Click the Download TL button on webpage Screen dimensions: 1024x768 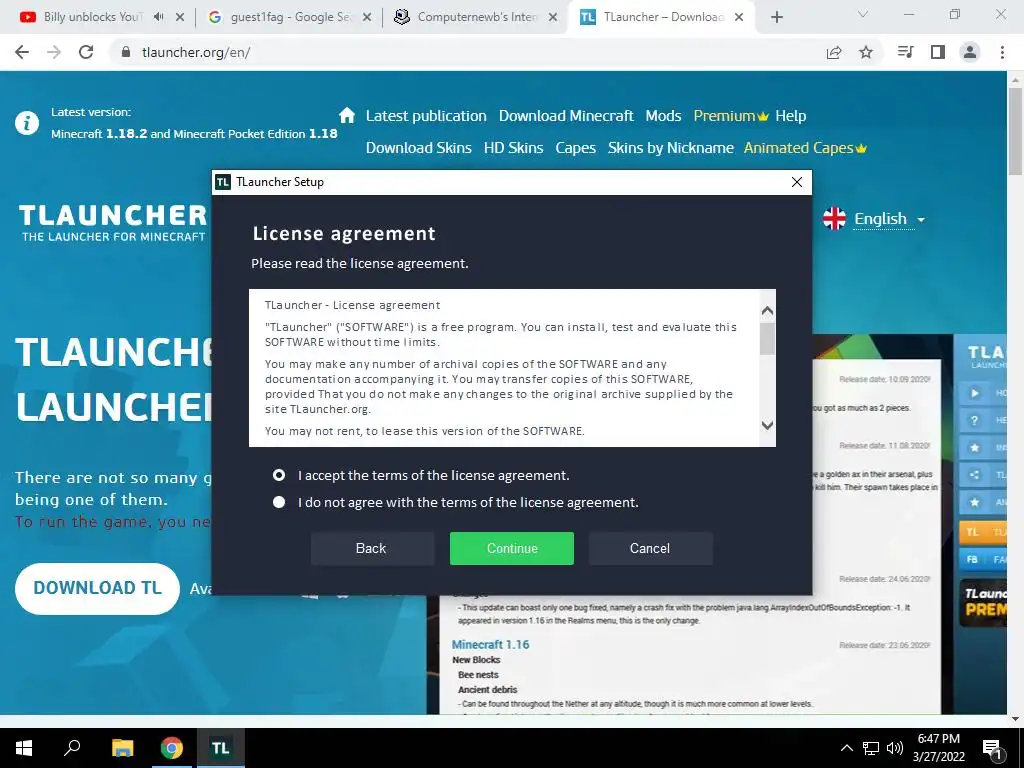[97, 588]
